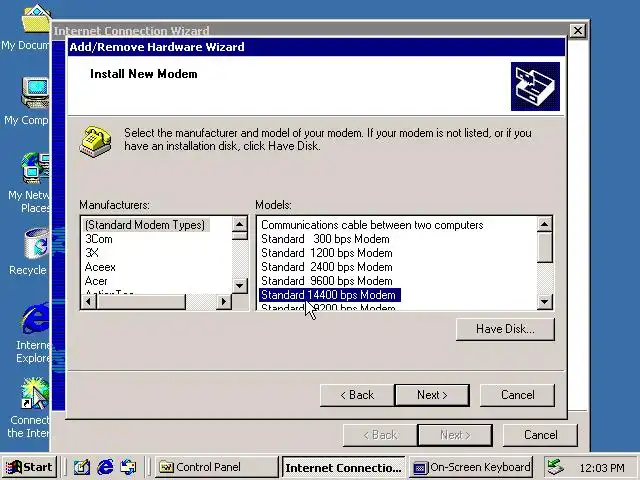Image resolution: width=640 pixels, height=480 pixels.
Task: Switch to Internet Connection Wizard taskbar button
Action: tap(343, 467)
